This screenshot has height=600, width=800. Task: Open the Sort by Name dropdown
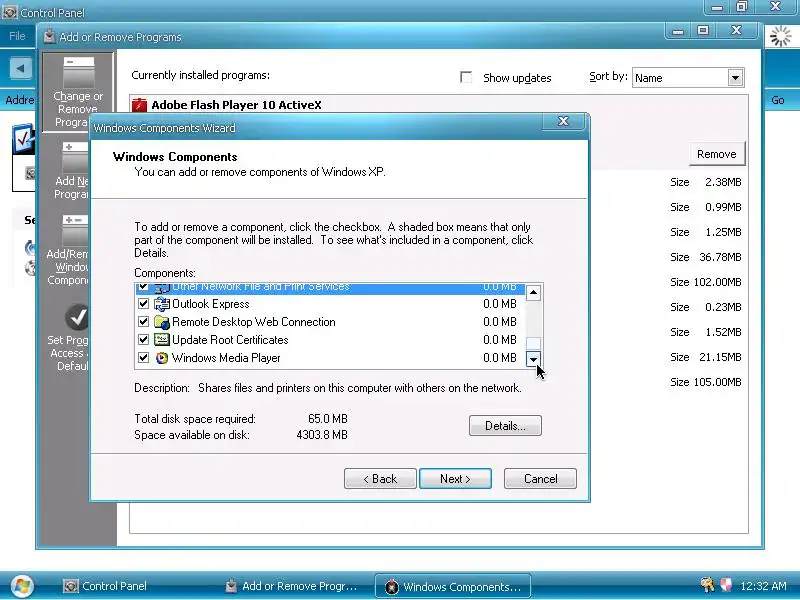[x=735, y=78]
